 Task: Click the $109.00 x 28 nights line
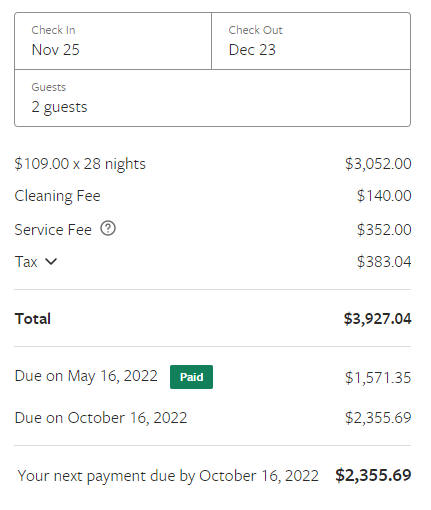(x=213, y=164)
